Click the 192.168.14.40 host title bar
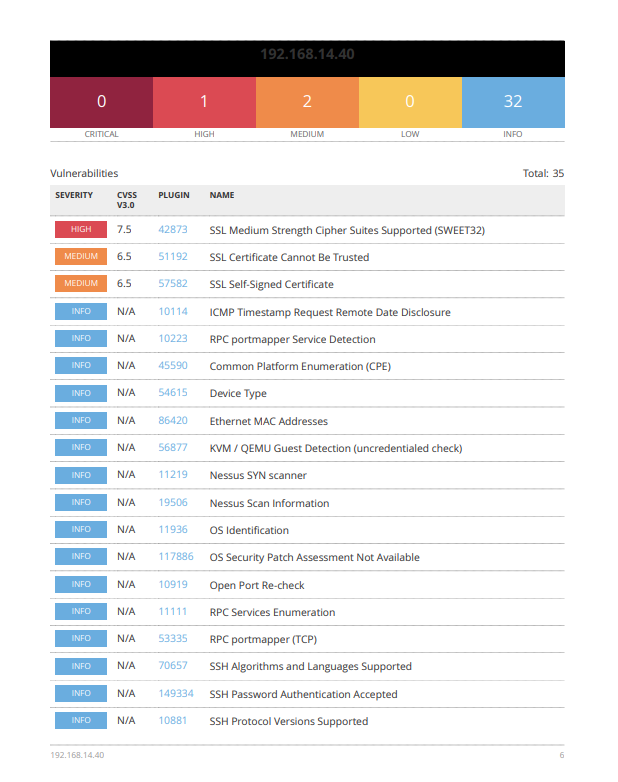 coord(307,54)
